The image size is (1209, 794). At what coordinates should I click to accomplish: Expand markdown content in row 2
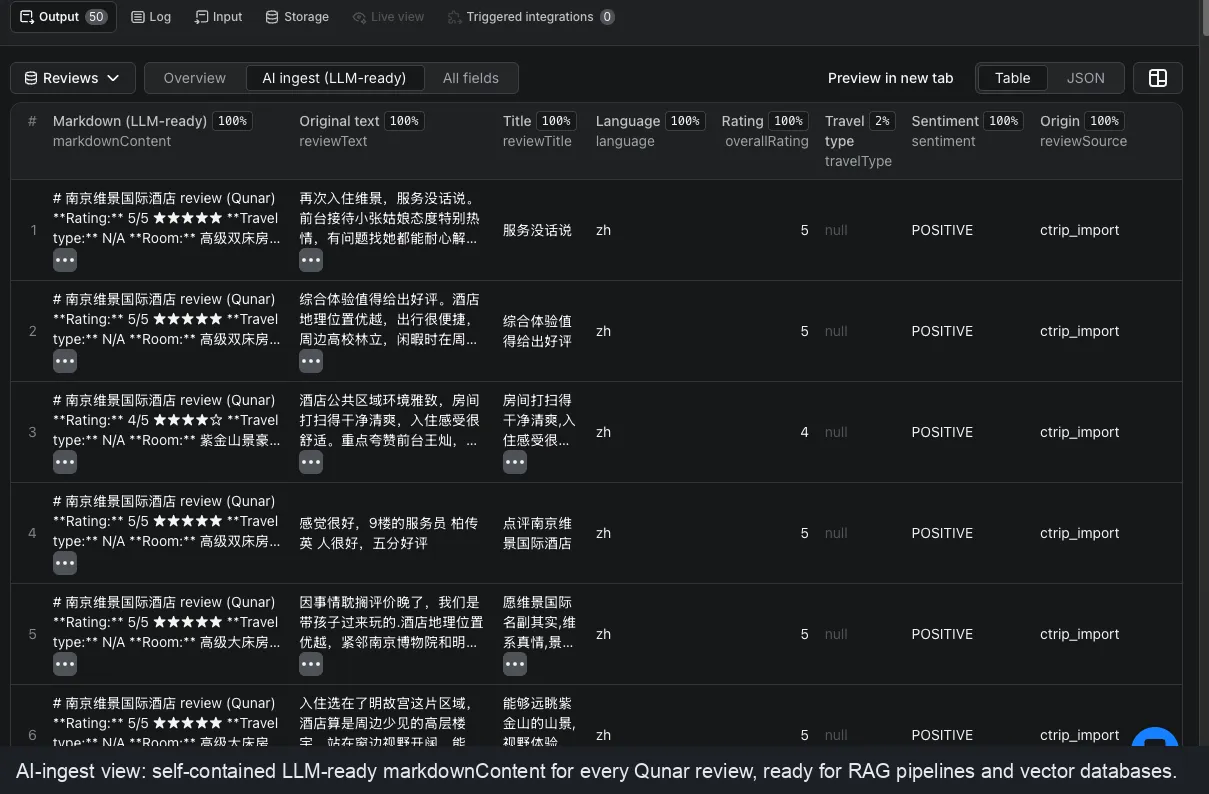tap(65, 361)
